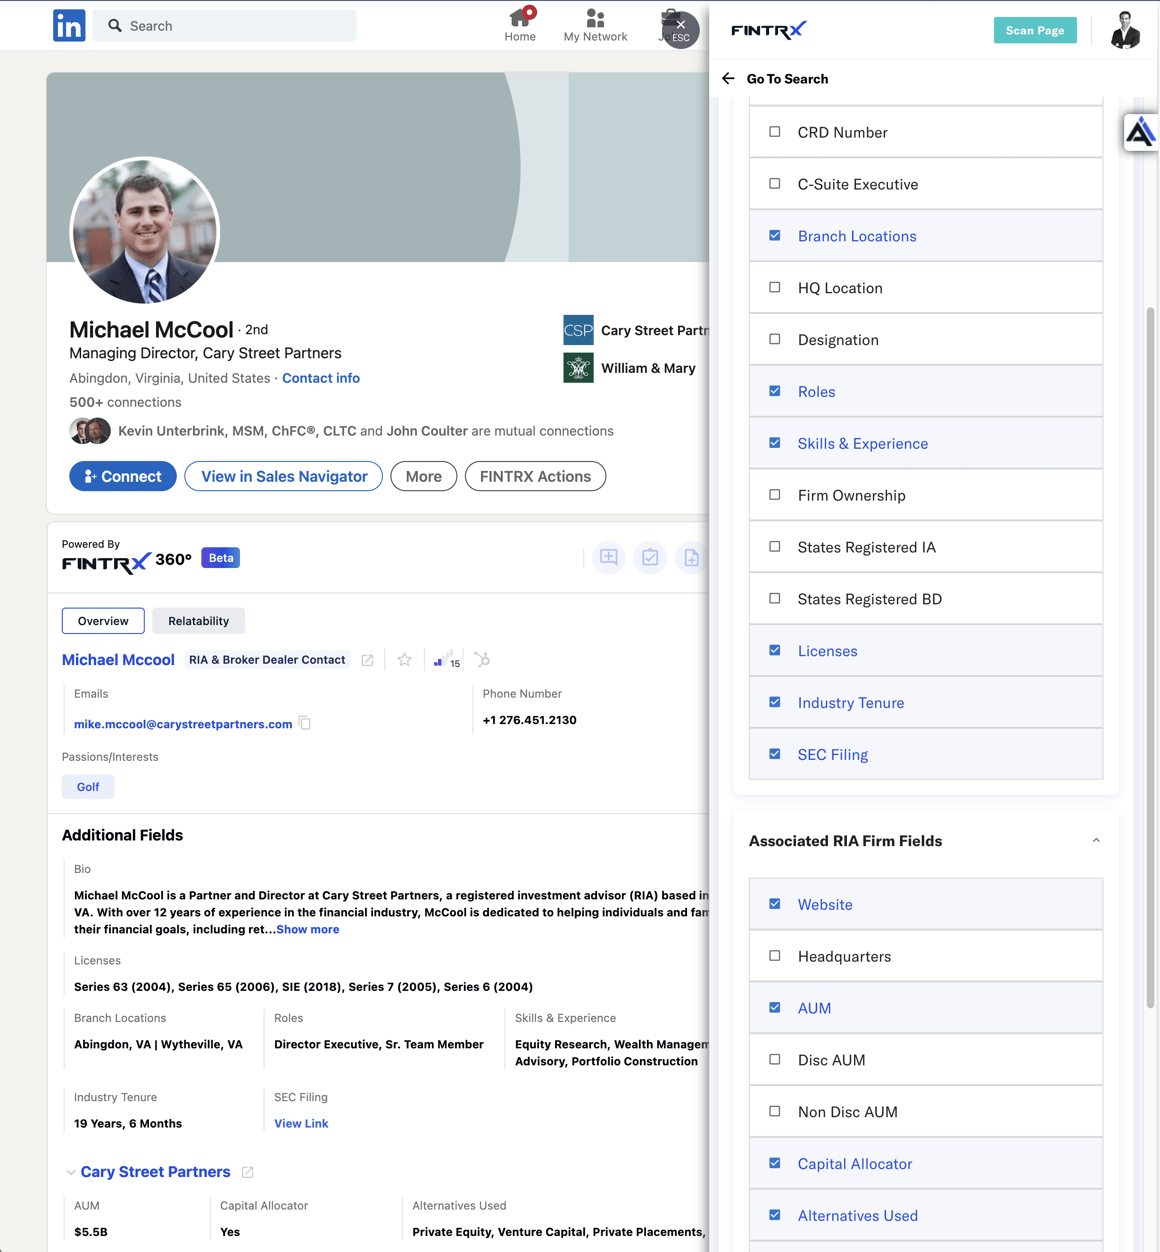Viewport: 1160px width, 1252px height.
Task: Copy the email address with the copy icon
Action: (305, 723)
